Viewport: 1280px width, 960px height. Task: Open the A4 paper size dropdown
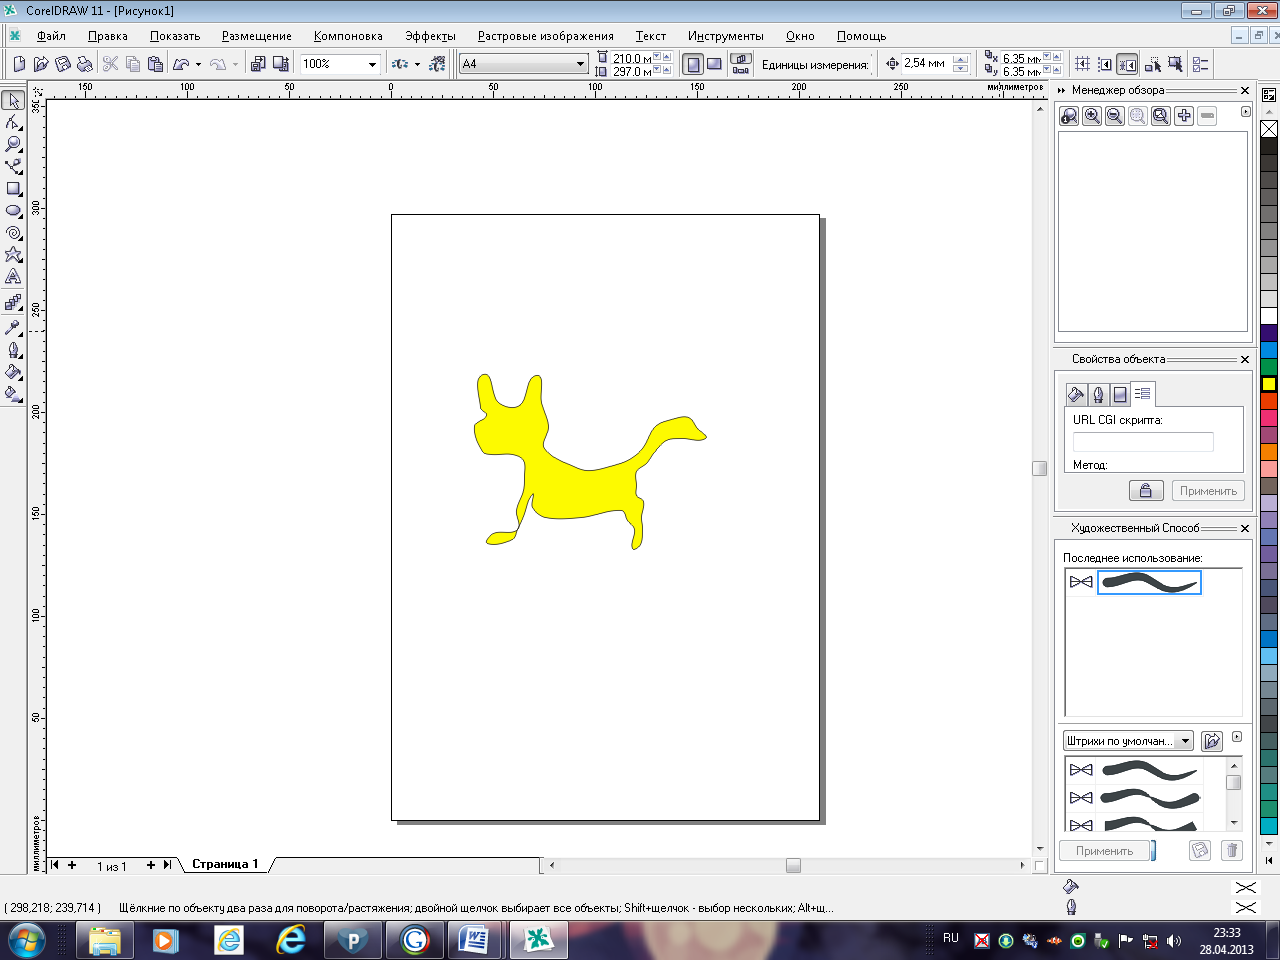tap(580, 64)
